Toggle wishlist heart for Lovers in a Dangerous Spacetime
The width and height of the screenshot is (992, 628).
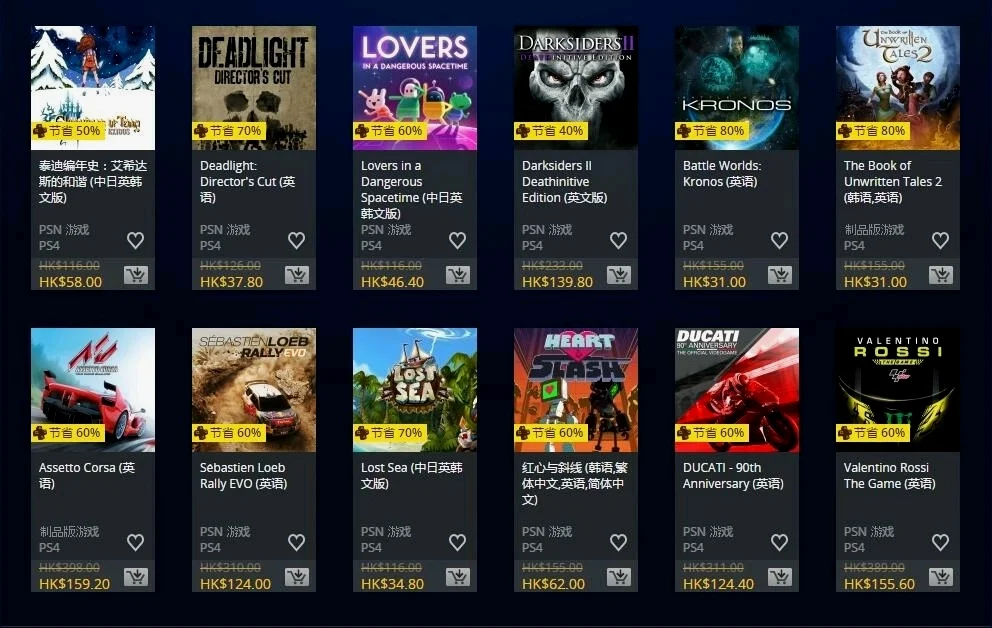457,240
